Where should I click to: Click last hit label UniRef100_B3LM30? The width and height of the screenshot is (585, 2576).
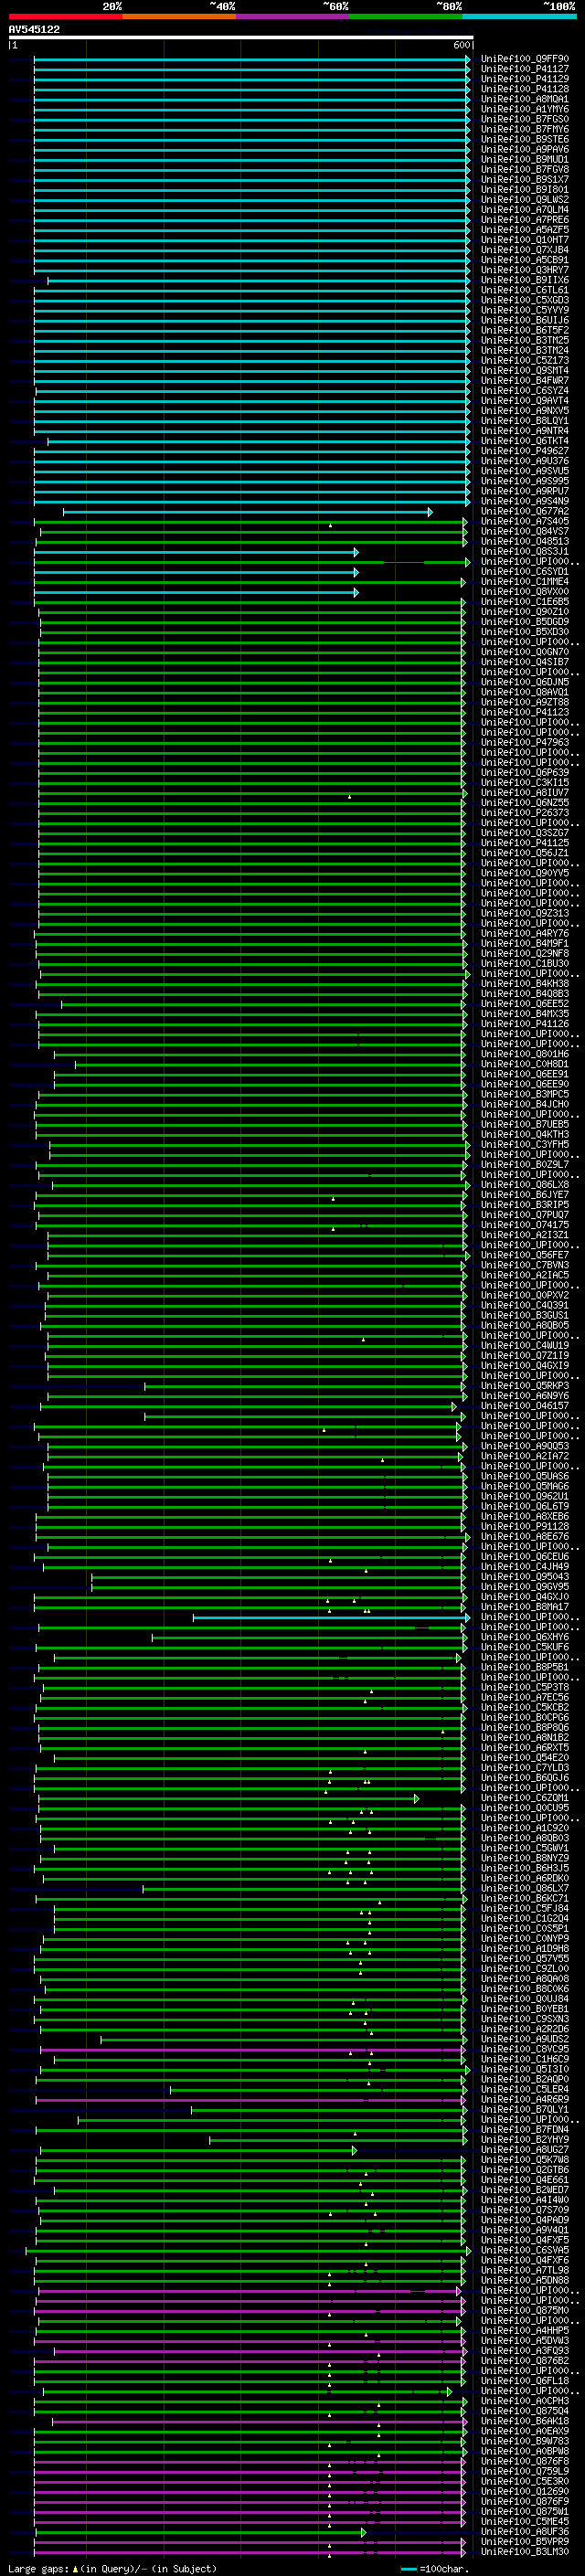[x=524, y=2552]
